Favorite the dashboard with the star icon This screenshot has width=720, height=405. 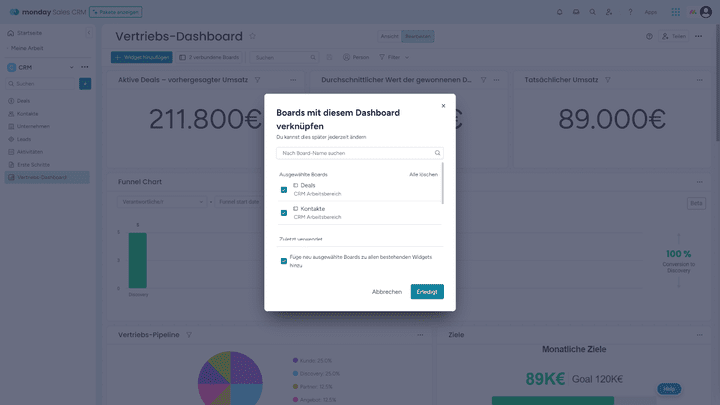pyautogui.click(x=253, y=36)
